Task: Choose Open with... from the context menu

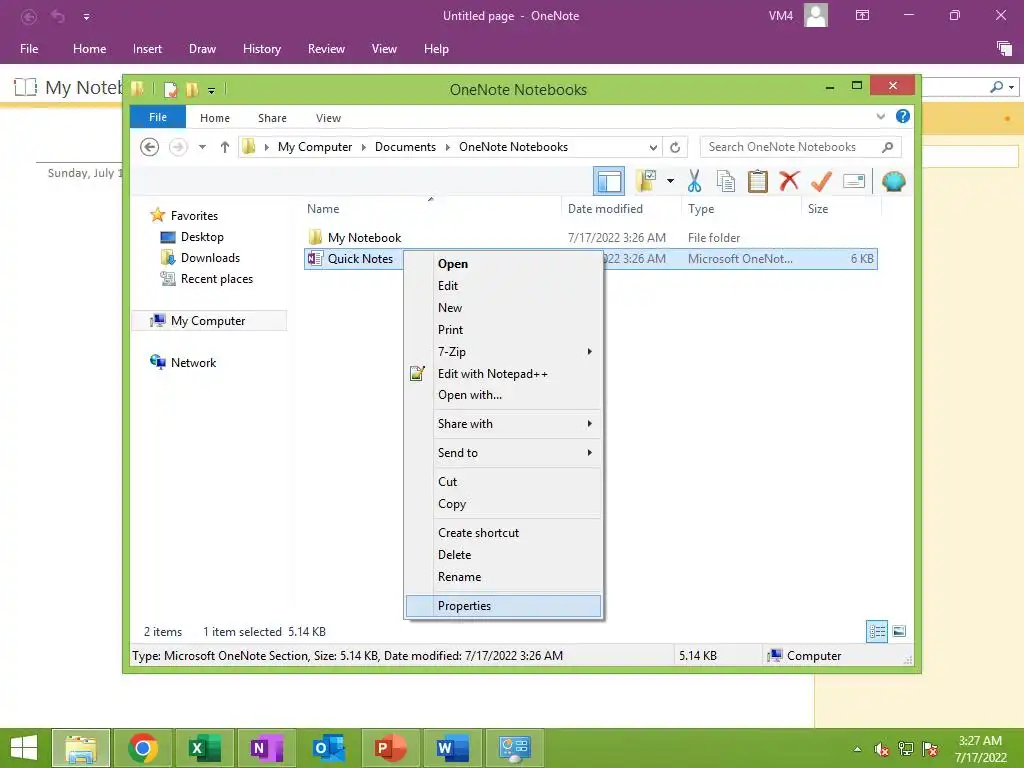Action: (x=503, y=394)
